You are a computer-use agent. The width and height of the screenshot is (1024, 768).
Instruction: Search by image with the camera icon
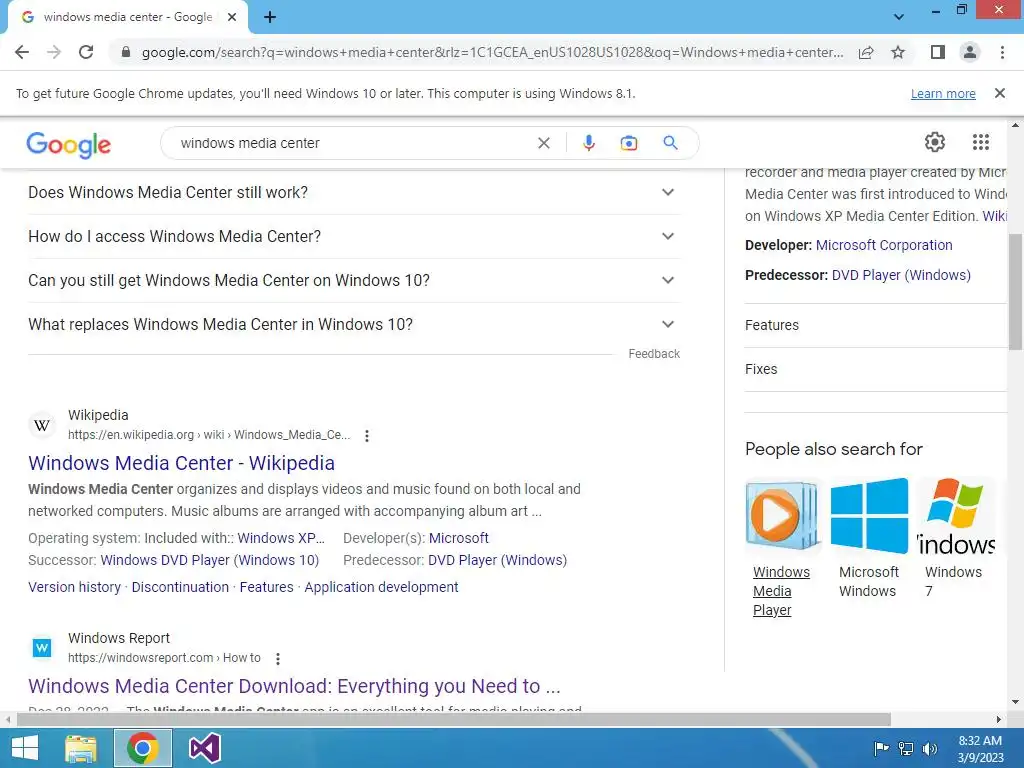click(x=629, y=143)
